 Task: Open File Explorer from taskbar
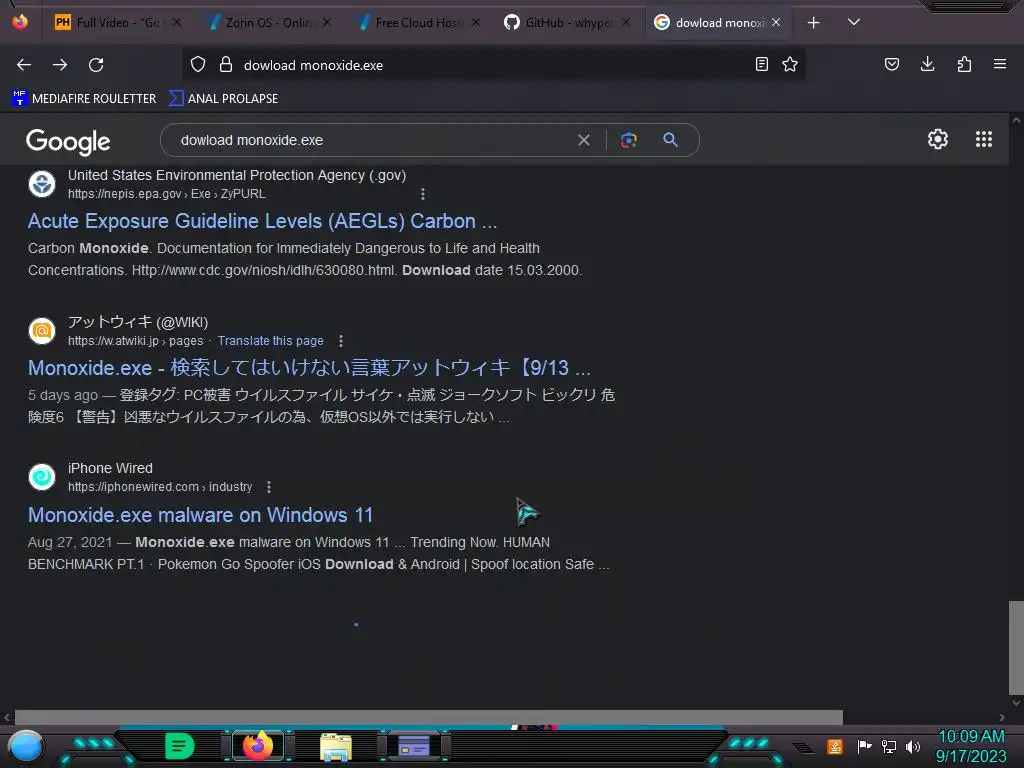[336, 746]
